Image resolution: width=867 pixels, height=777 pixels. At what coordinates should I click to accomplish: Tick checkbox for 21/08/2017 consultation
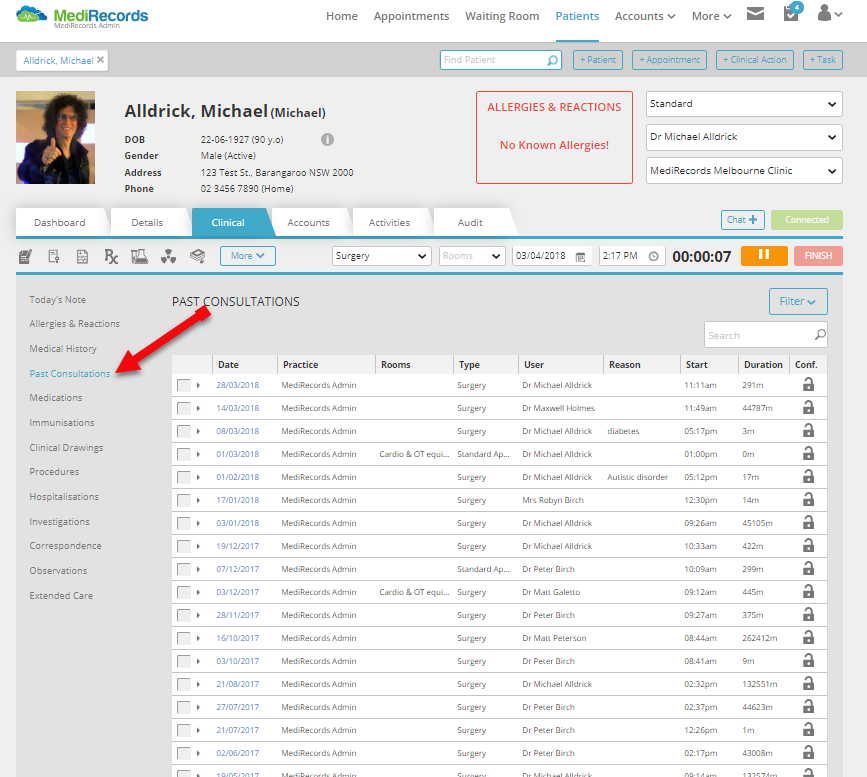tap(184, 685)
